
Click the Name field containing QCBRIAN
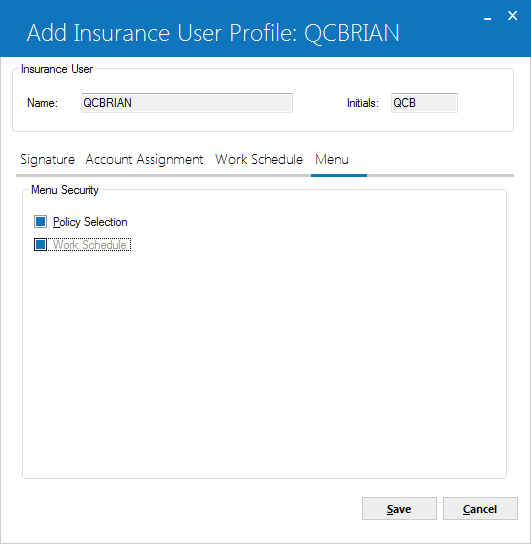[x=187, y=103]
